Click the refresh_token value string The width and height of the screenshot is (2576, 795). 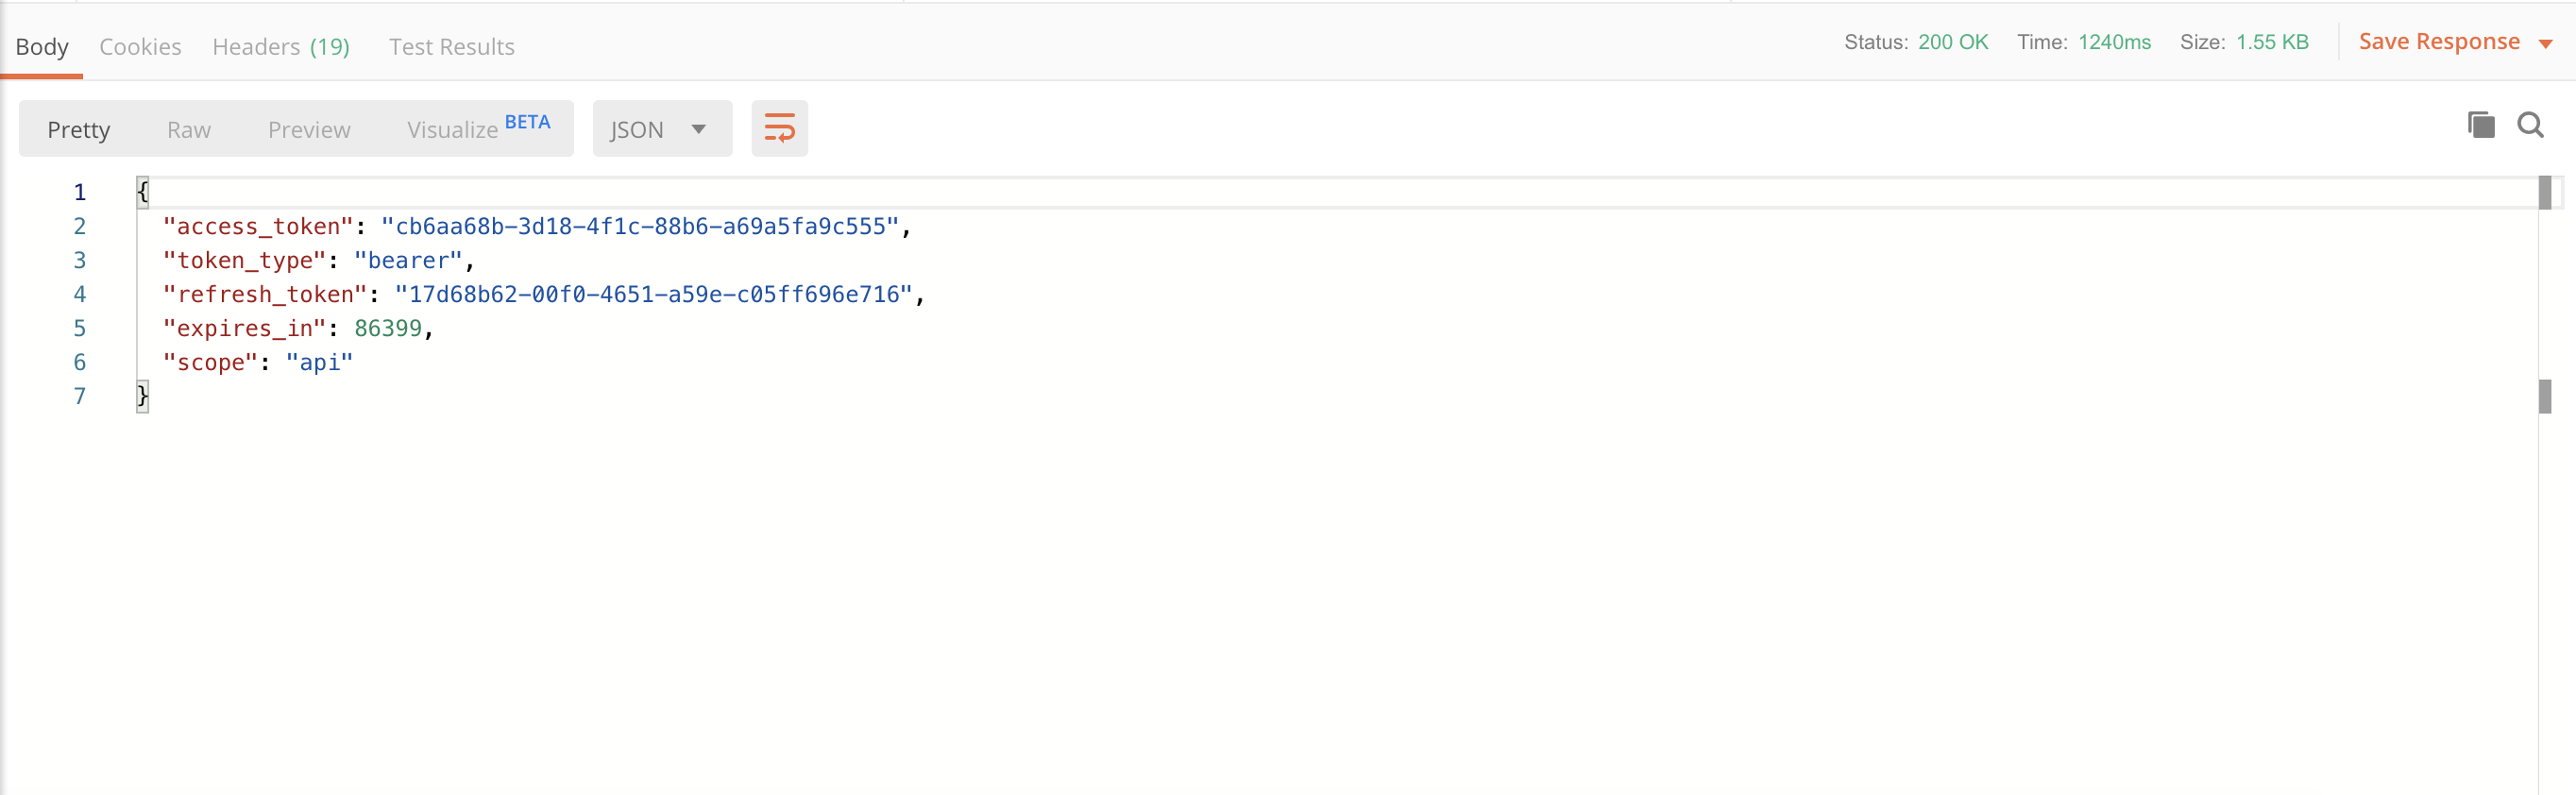pos(654,295)
